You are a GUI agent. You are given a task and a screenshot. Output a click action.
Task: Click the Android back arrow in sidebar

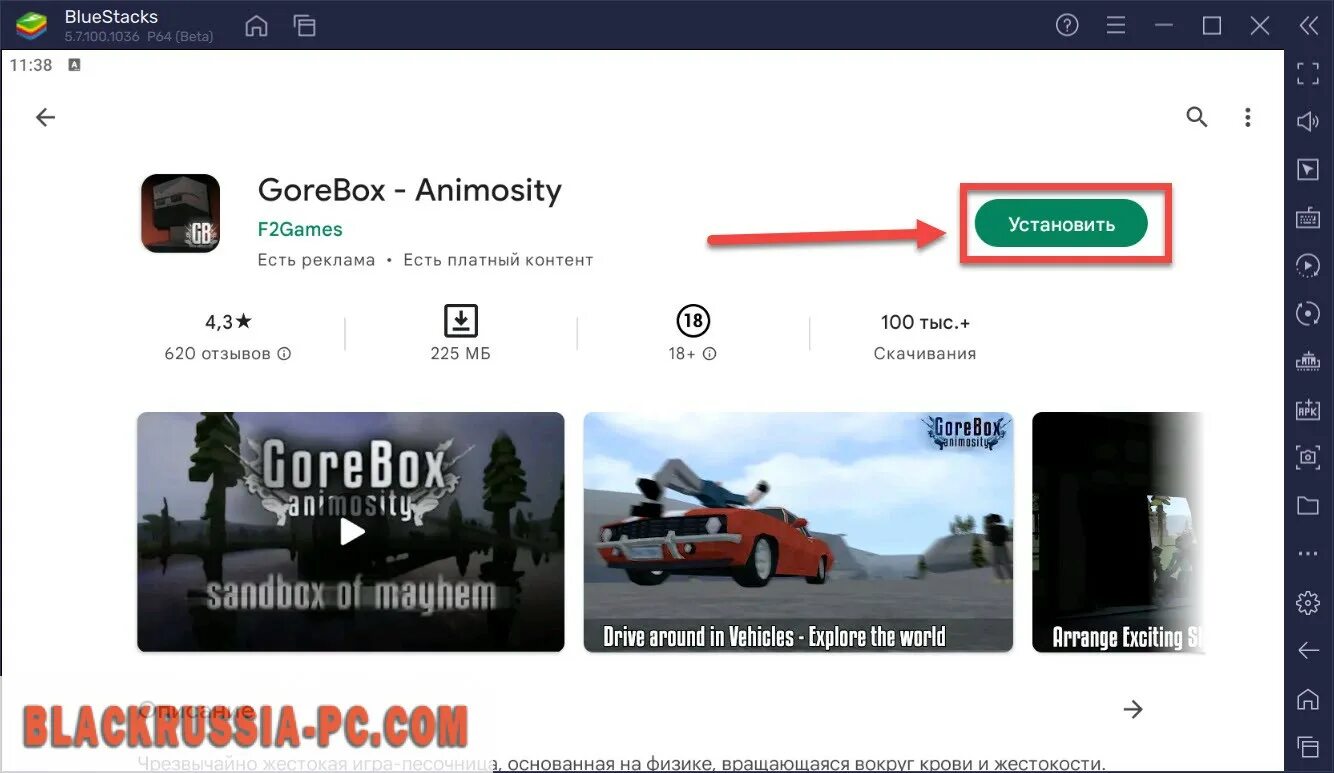tap(1308, 650)
